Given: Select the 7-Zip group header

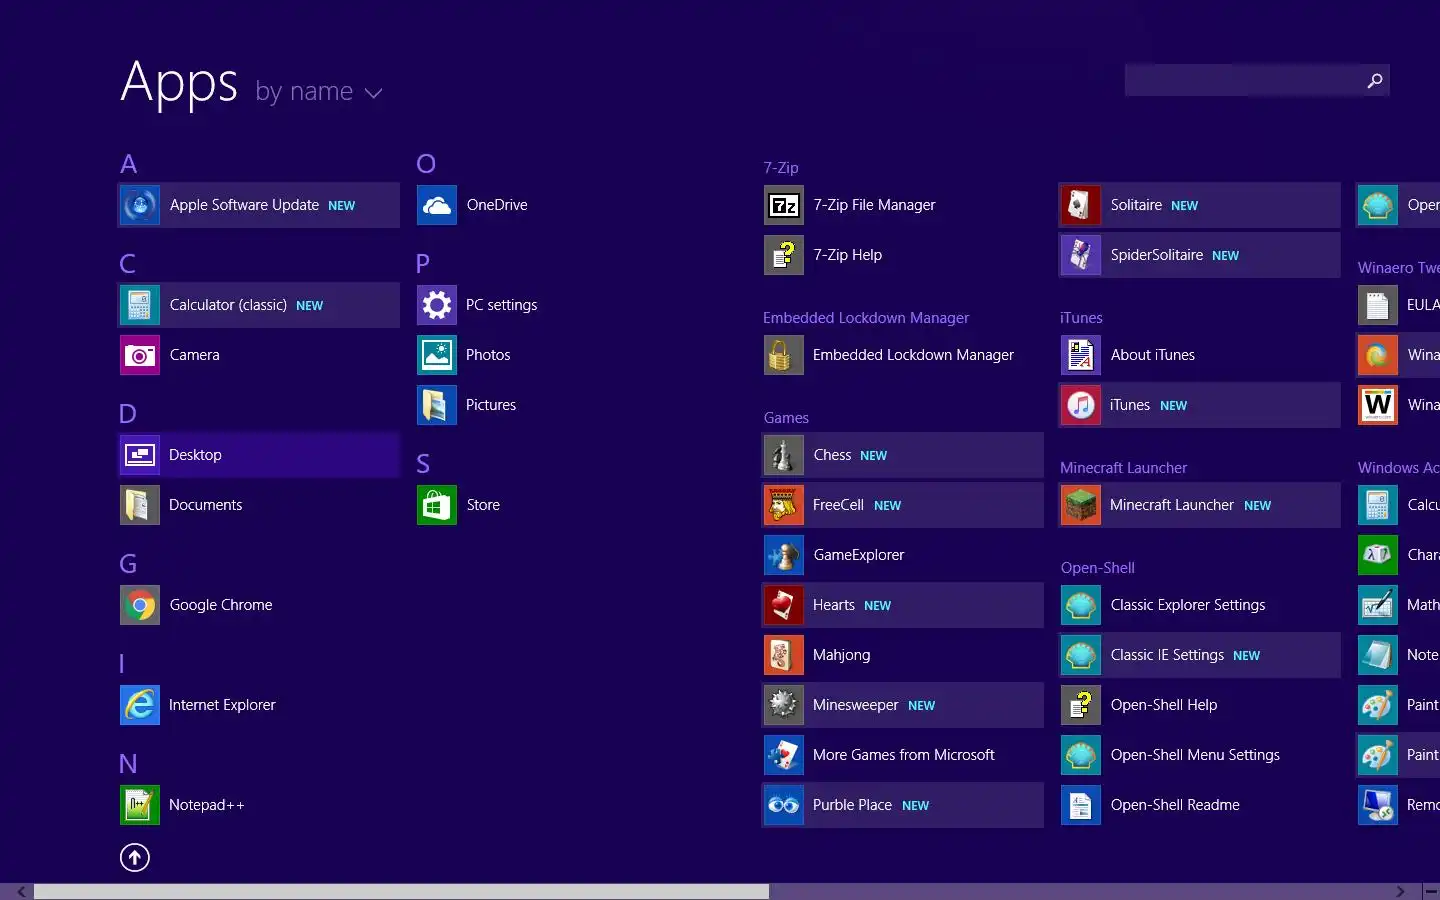Looking at the screenshot, I should 781,168.
